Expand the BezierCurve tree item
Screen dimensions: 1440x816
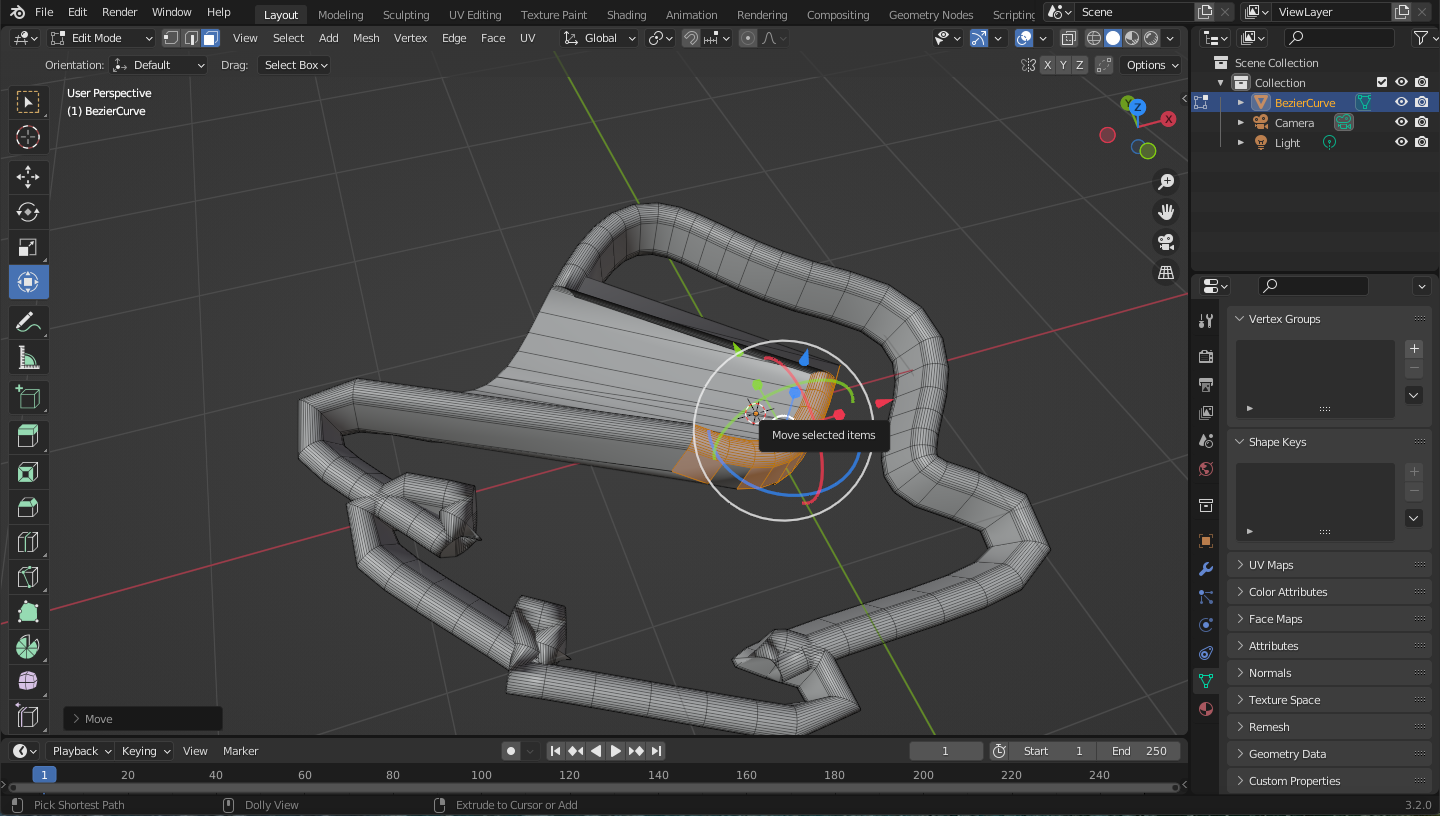coord(1241,102)
